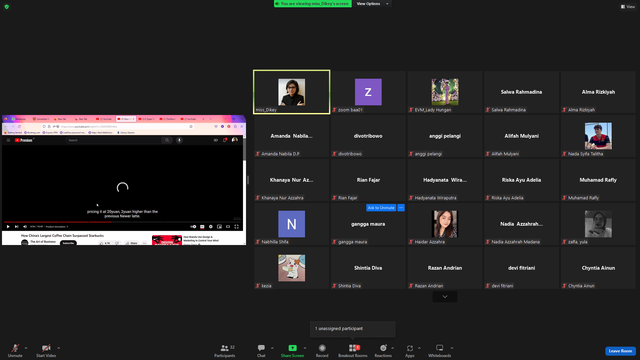Viewport: 640px width, 360px height.
Task: Open Breakout Rooms
Action: point(353,350)
